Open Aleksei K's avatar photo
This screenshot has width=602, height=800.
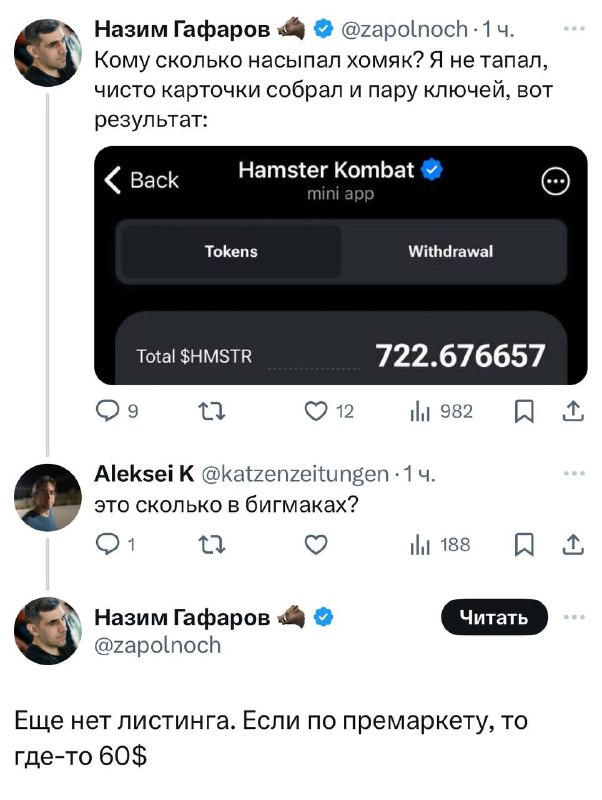pos(48,497)
